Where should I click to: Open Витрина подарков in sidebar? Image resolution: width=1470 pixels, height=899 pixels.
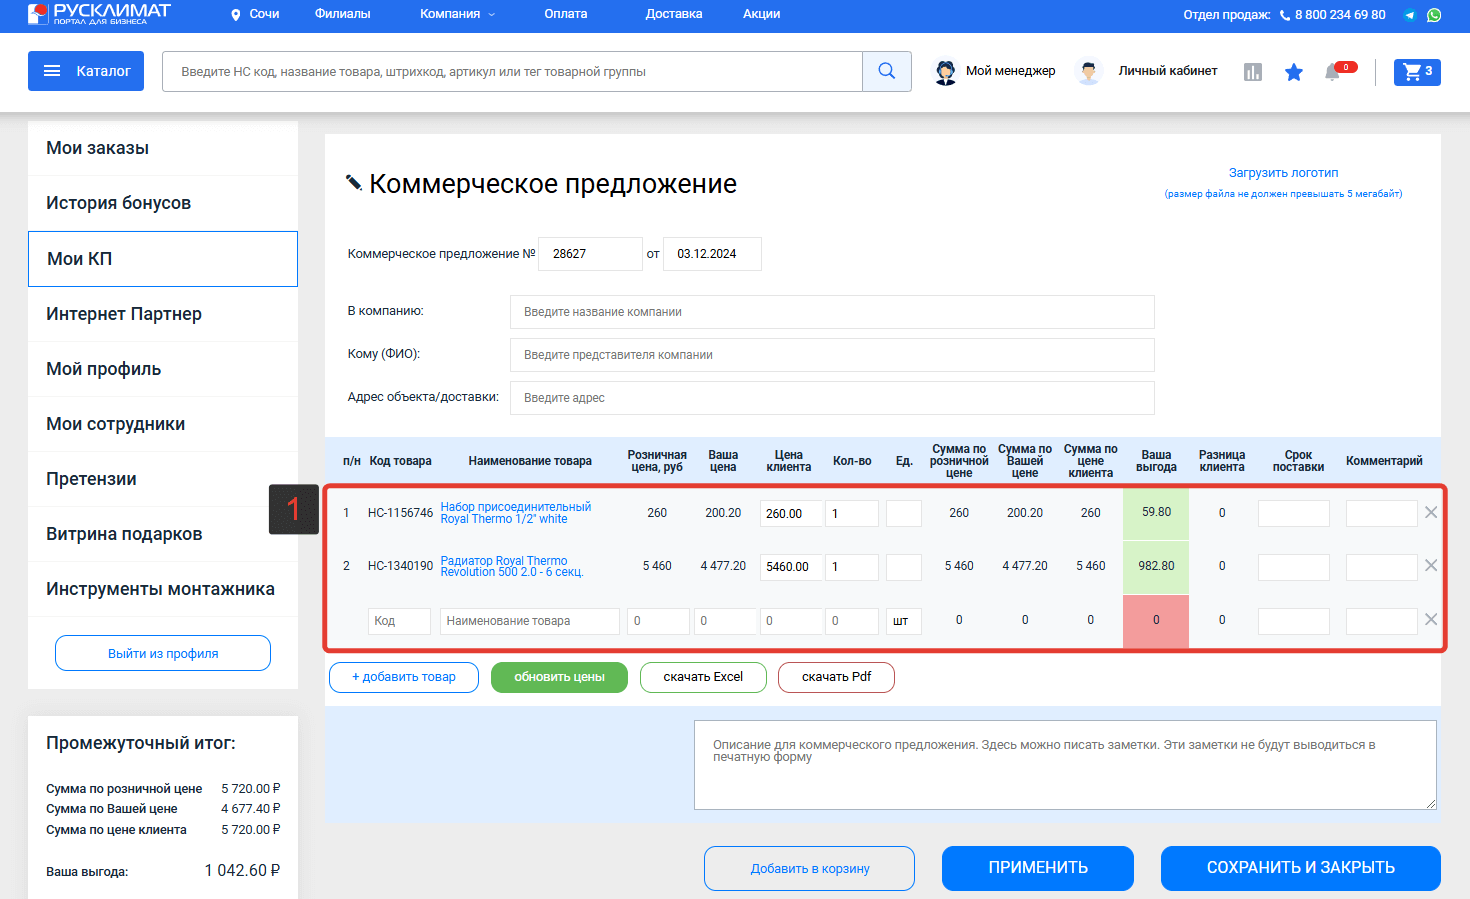[163, 534]
